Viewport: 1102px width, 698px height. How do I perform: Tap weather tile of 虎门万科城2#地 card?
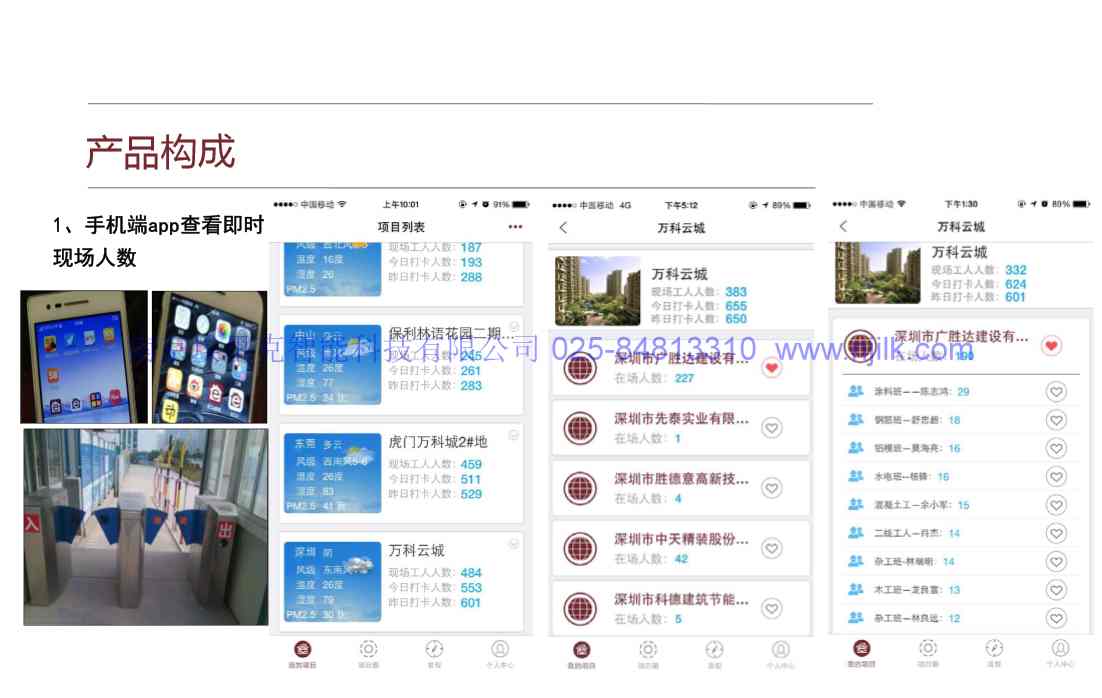[x=332, y=473]
